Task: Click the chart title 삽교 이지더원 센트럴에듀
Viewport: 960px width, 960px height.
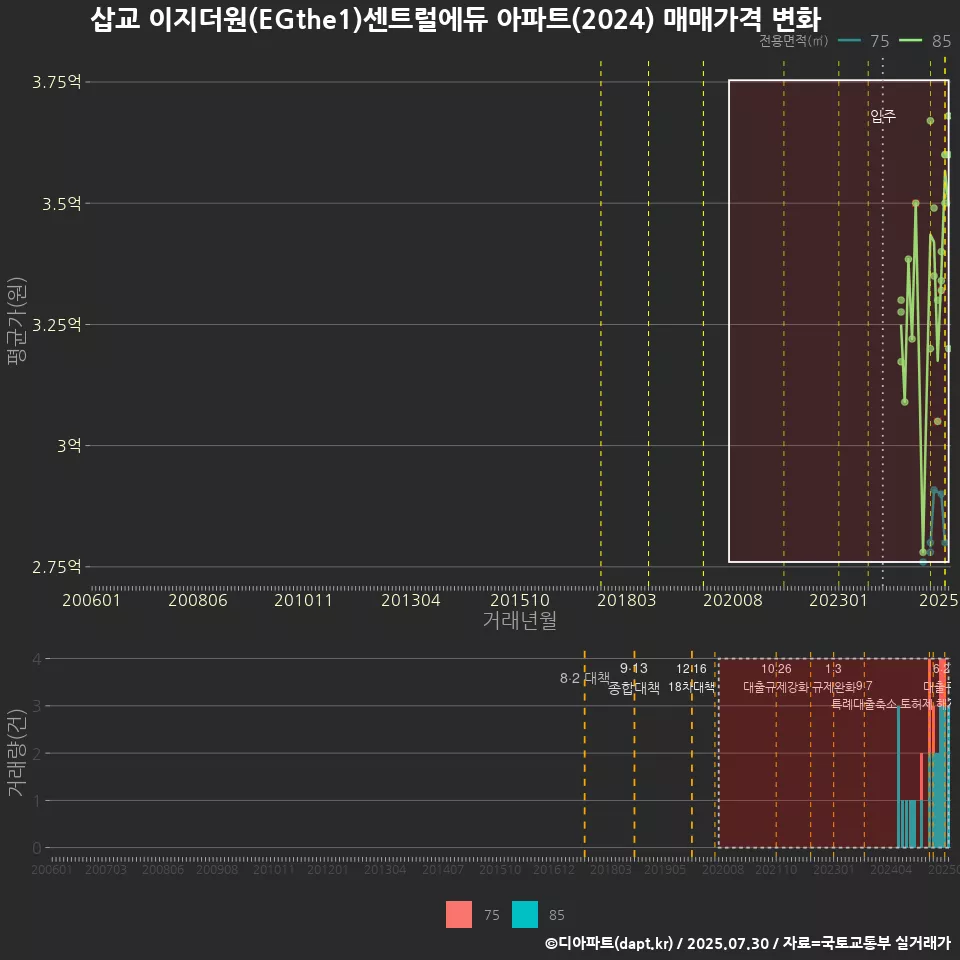Action: [x=456, y=20]
